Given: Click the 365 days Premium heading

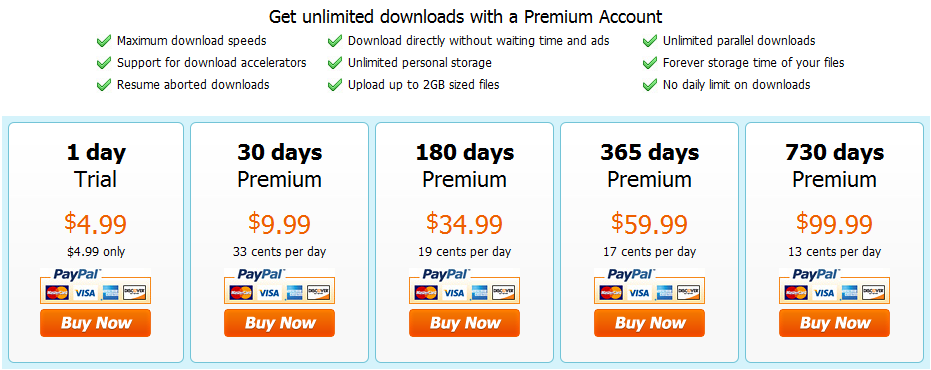Looking at the screenshot, I should tap(650, 166).
